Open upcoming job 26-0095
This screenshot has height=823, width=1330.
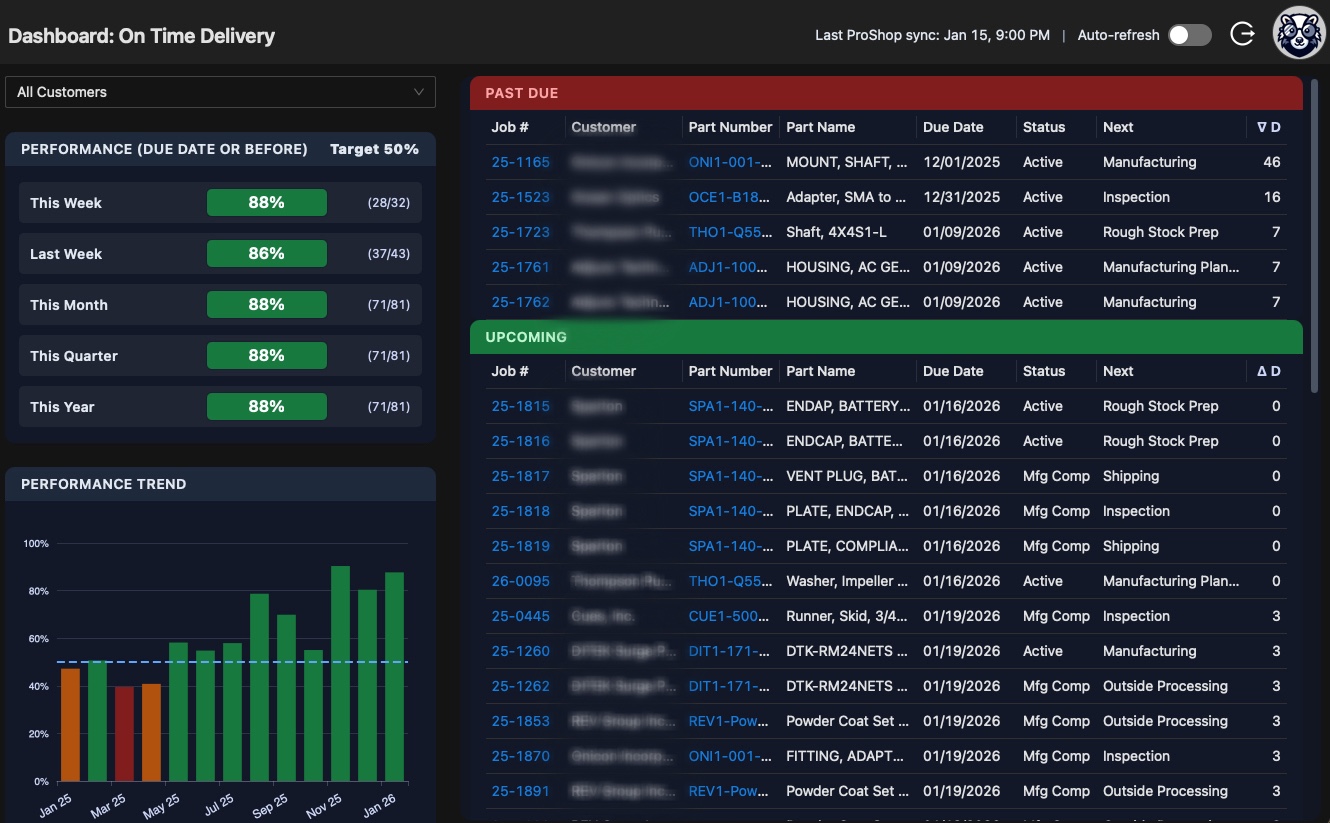coord(520,581)
